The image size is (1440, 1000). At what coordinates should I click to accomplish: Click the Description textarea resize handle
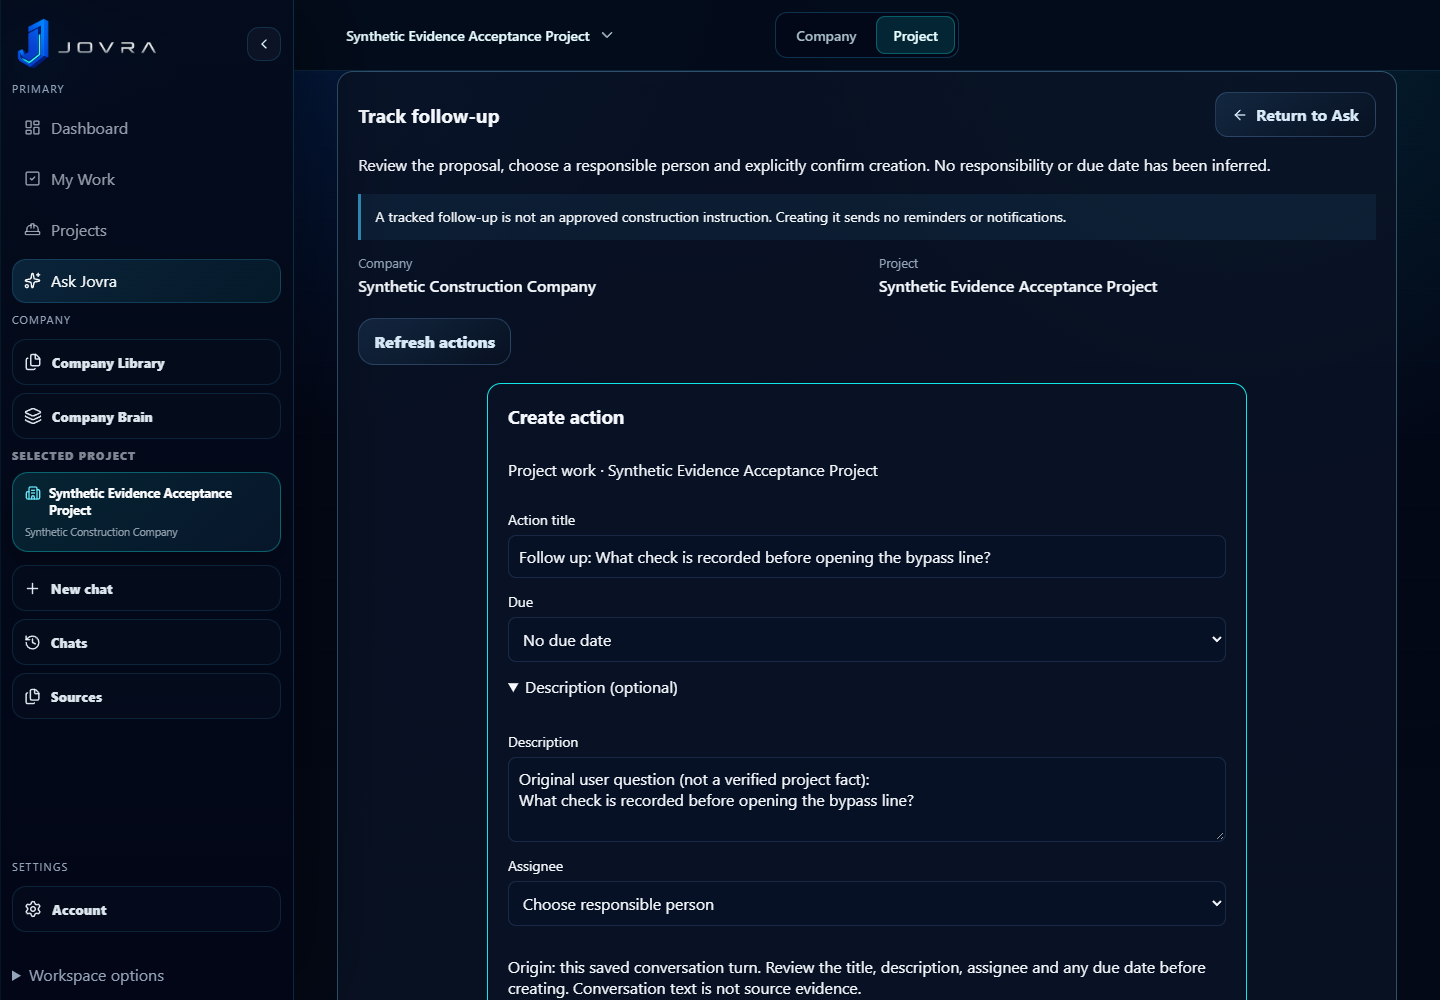click(x=1219, y=835)
